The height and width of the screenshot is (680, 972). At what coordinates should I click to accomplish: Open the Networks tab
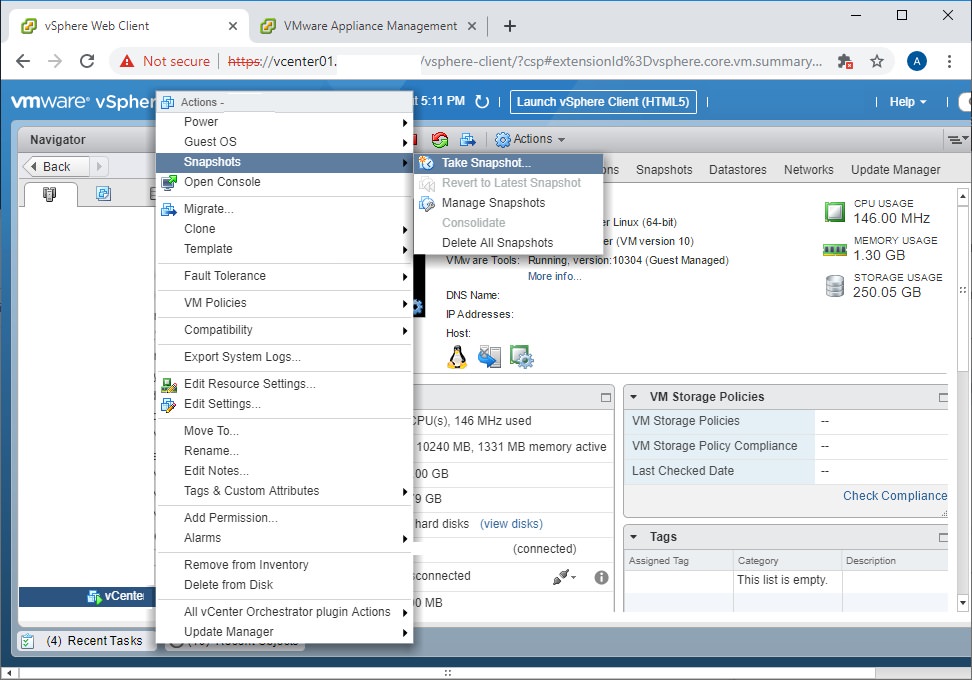808,170
